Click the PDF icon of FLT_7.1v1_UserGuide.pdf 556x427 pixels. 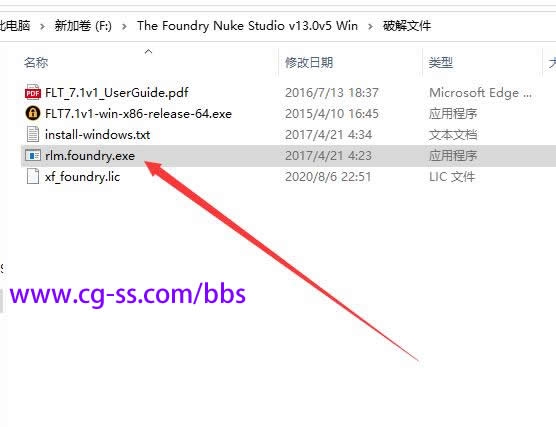[x=33, y=93]
